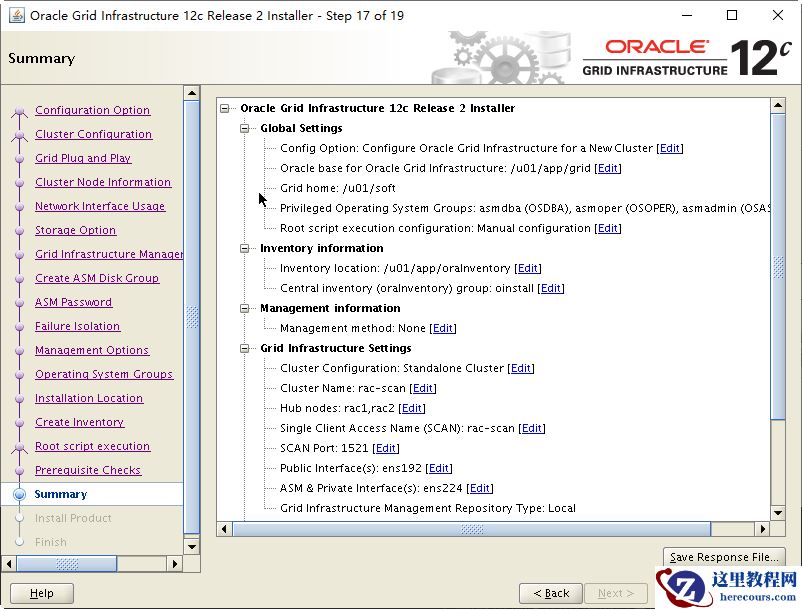
Task: Select Privileged Operating System Groups row
Action: point(524,208)
